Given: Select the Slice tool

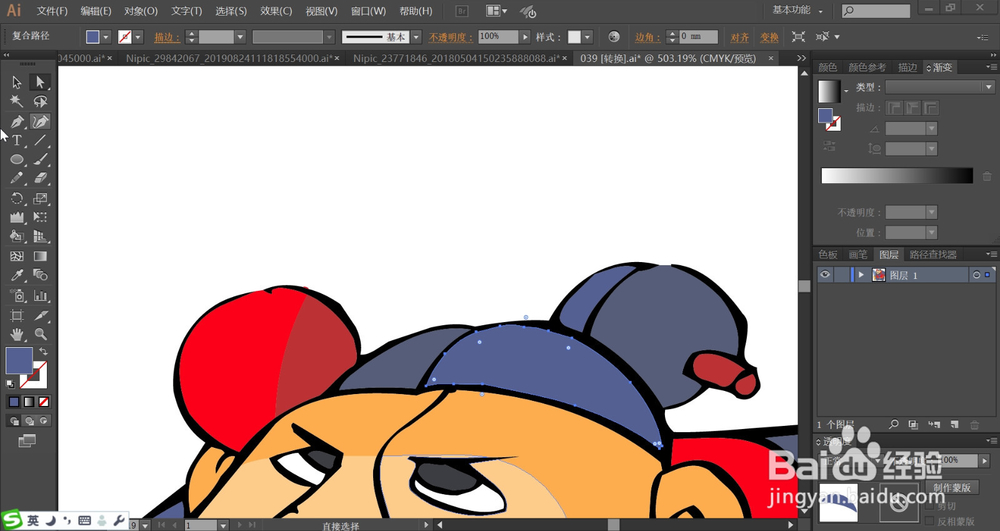Looking at the screenshot, I should (40, 315).
